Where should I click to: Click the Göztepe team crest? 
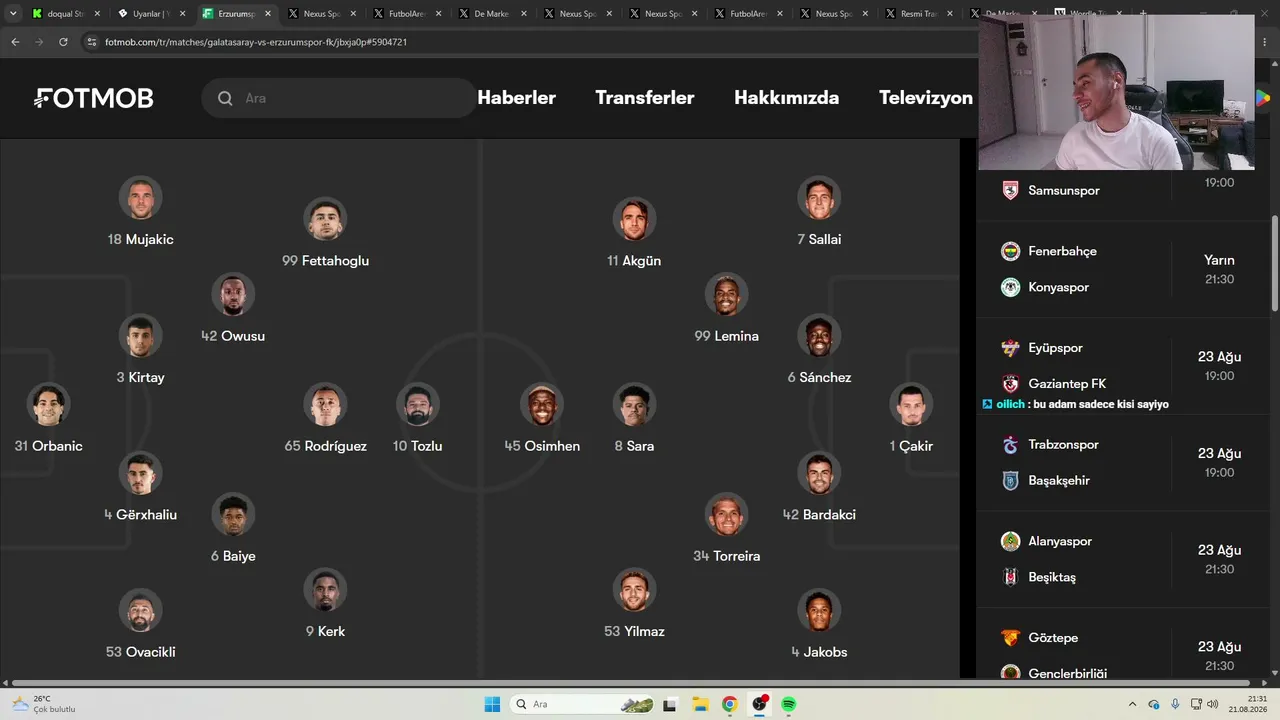pos(1010,638)
